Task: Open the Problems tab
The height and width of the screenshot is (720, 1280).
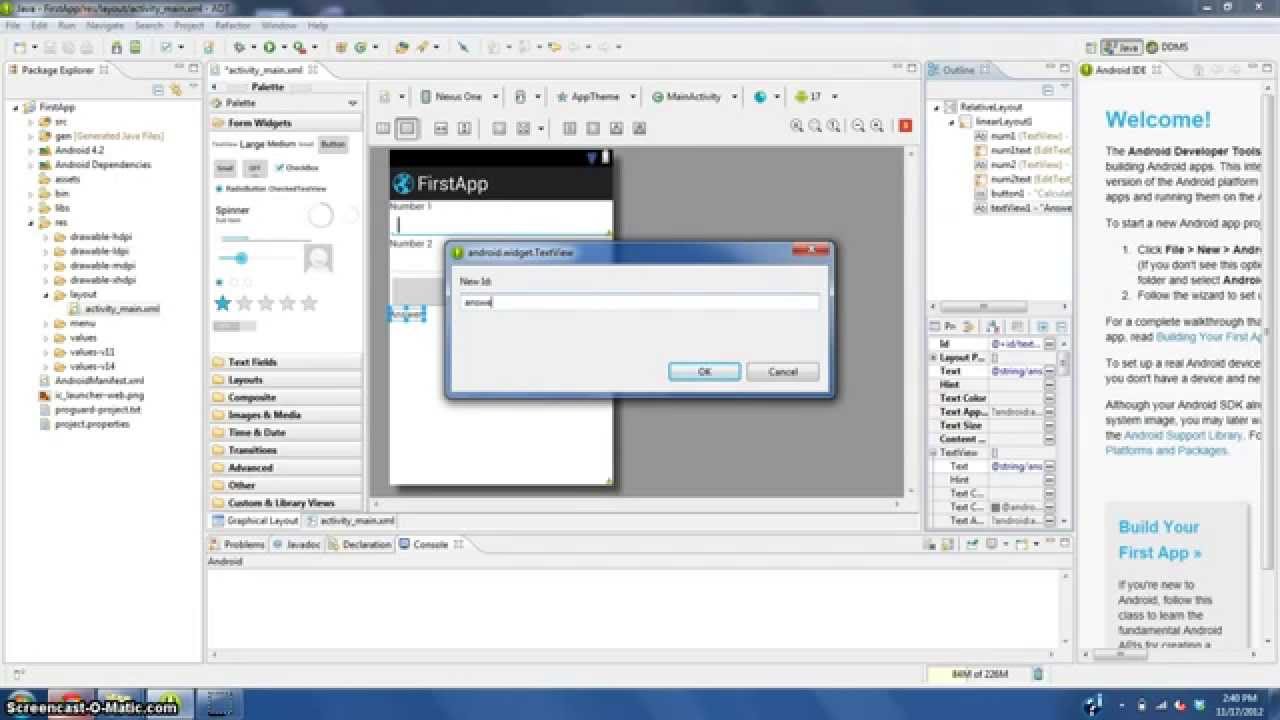Action: click(238, 544)
